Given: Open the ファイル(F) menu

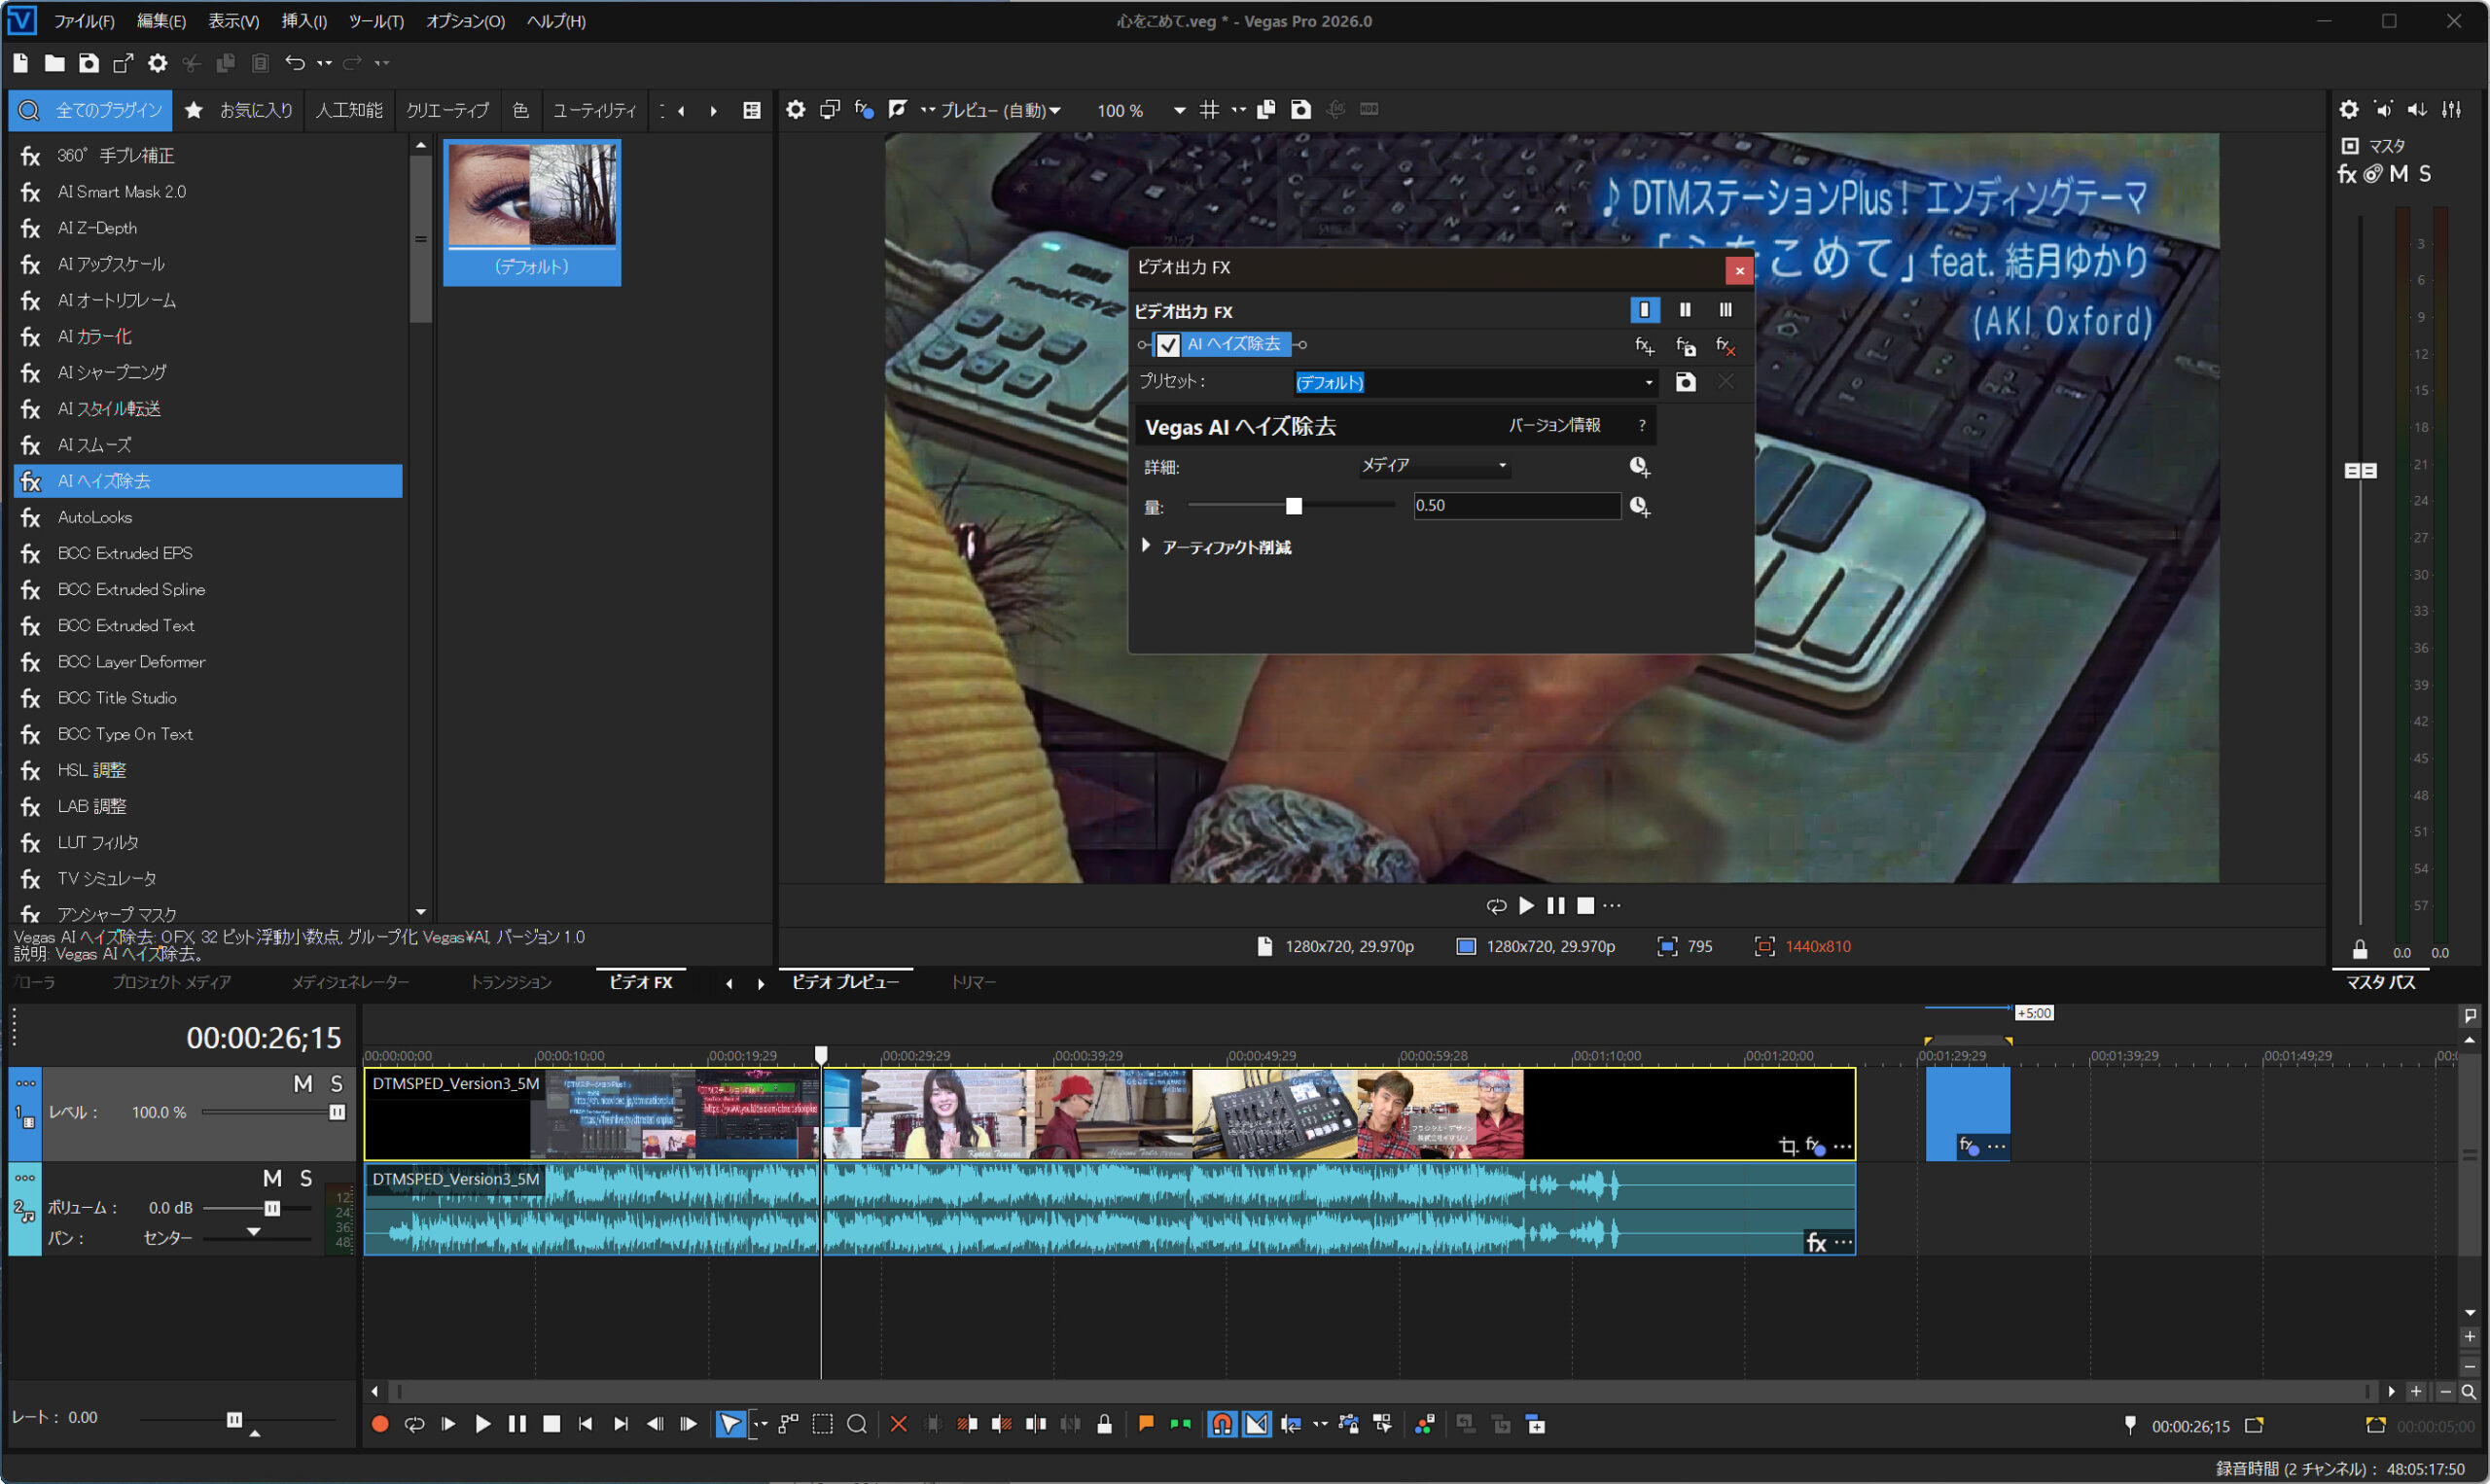Looking at the screenshot, I should [84, 21].
